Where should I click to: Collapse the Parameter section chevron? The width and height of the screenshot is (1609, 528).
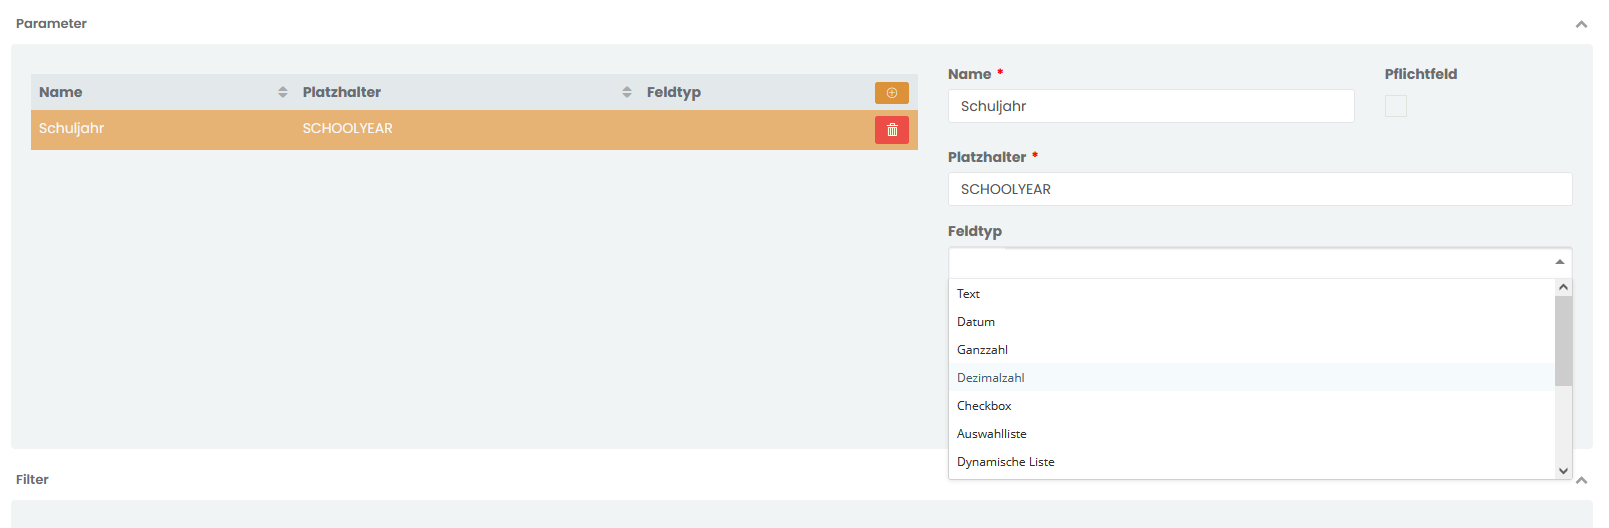pyautogui.click(x=1581, y=24)
